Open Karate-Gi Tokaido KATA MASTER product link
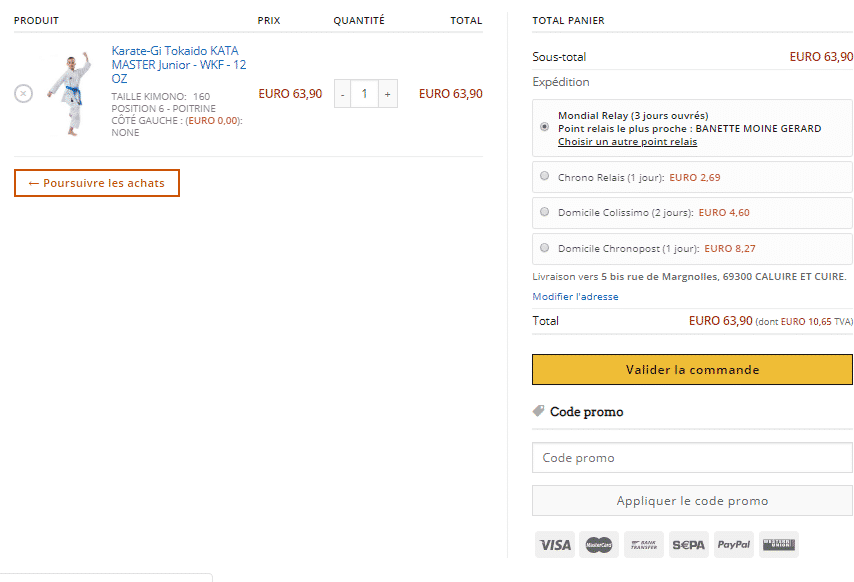 click(x=179, y=65)
